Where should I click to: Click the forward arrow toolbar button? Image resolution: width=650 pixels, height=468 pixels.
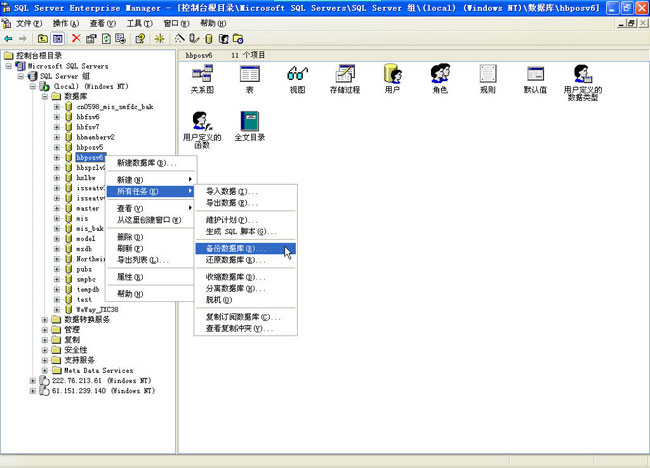(x=23, y=39)
